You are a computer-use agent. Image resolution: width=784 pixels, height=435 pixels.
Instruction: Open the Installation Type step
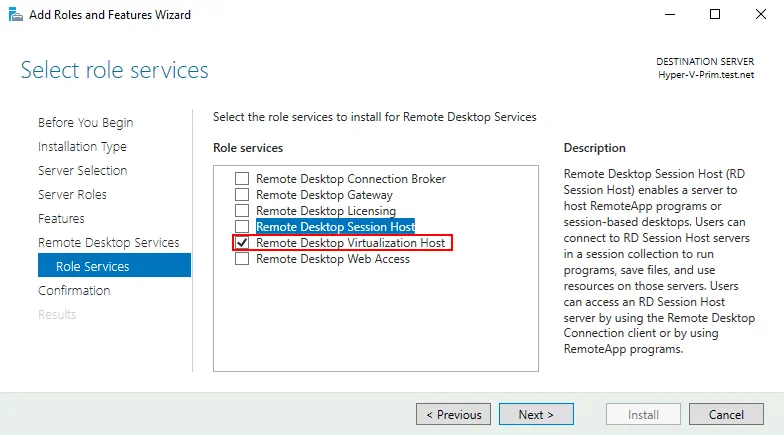pyautogui.click(x=82, y=147)
